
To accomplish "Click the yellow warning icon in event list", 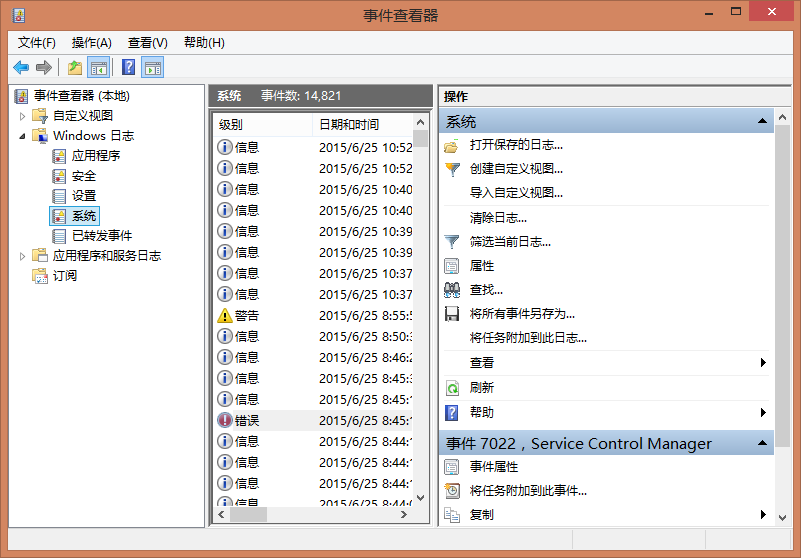I will (x=225, y=316).
